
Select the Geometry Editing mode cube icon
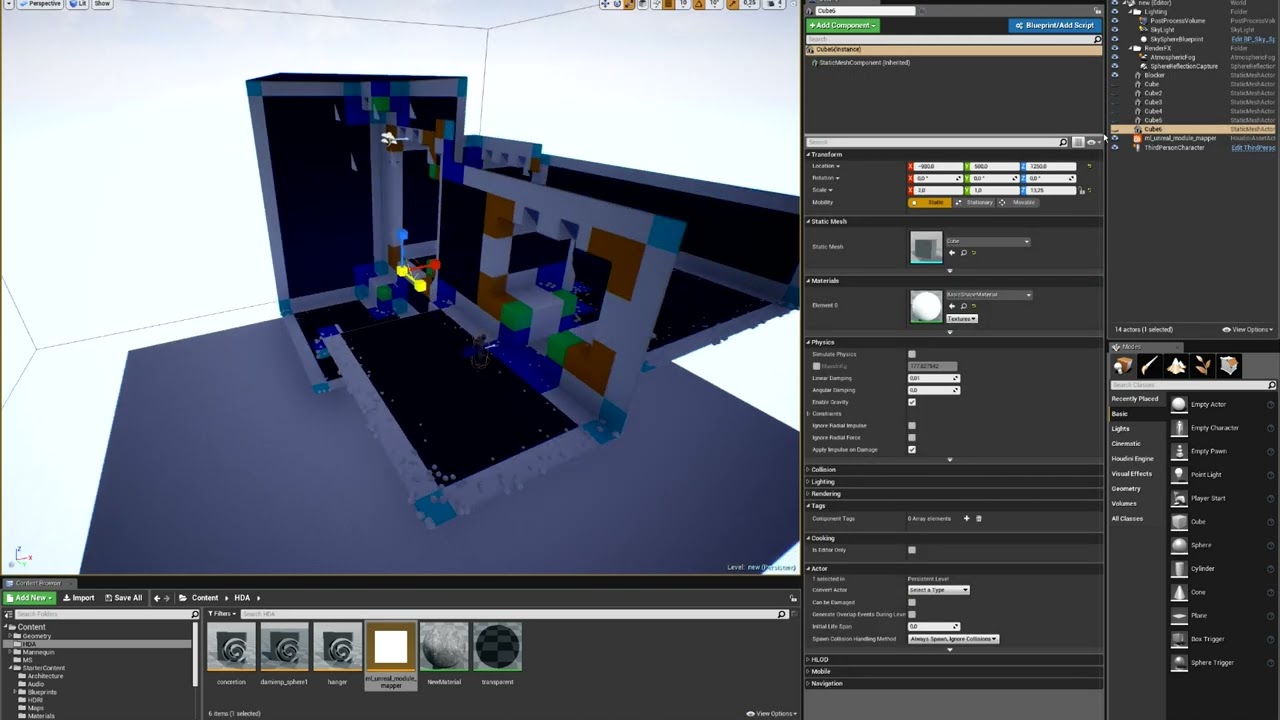tap(1229, 367)
